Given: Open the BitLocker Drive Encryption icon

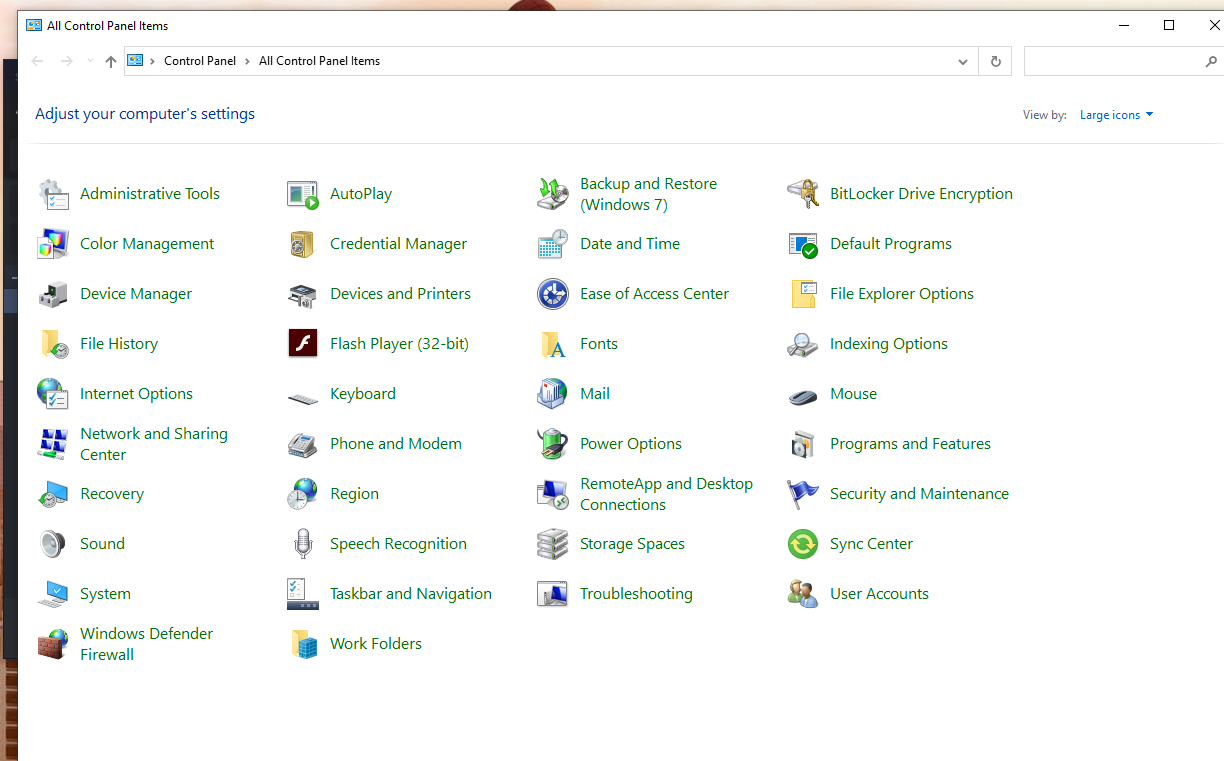Looking at the screenshot, I should pos(803,194).
